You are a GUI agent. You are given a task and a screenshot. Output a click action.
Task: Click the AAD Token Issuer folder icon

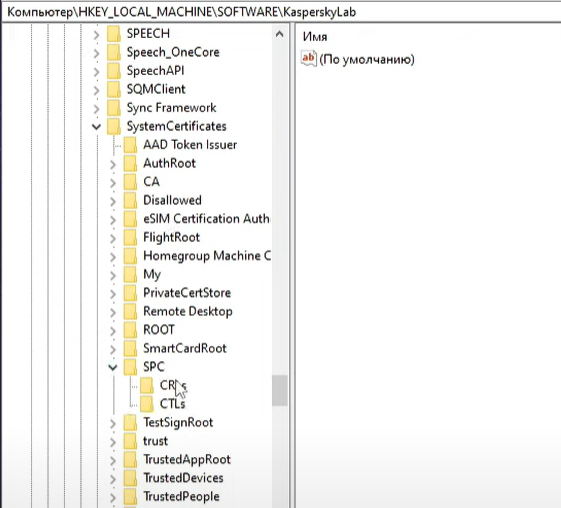[130, 145]
